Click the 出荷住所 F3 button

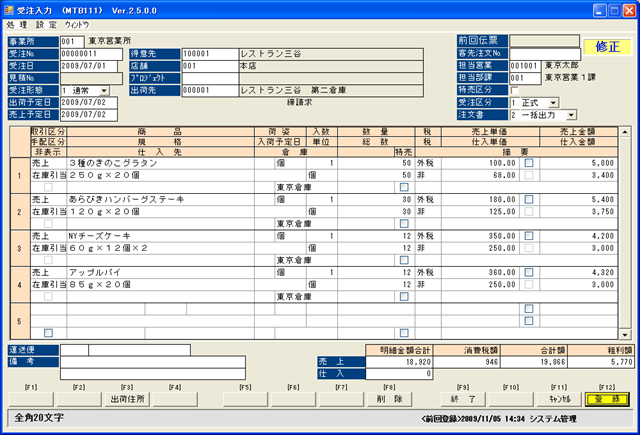coord(127,399)
